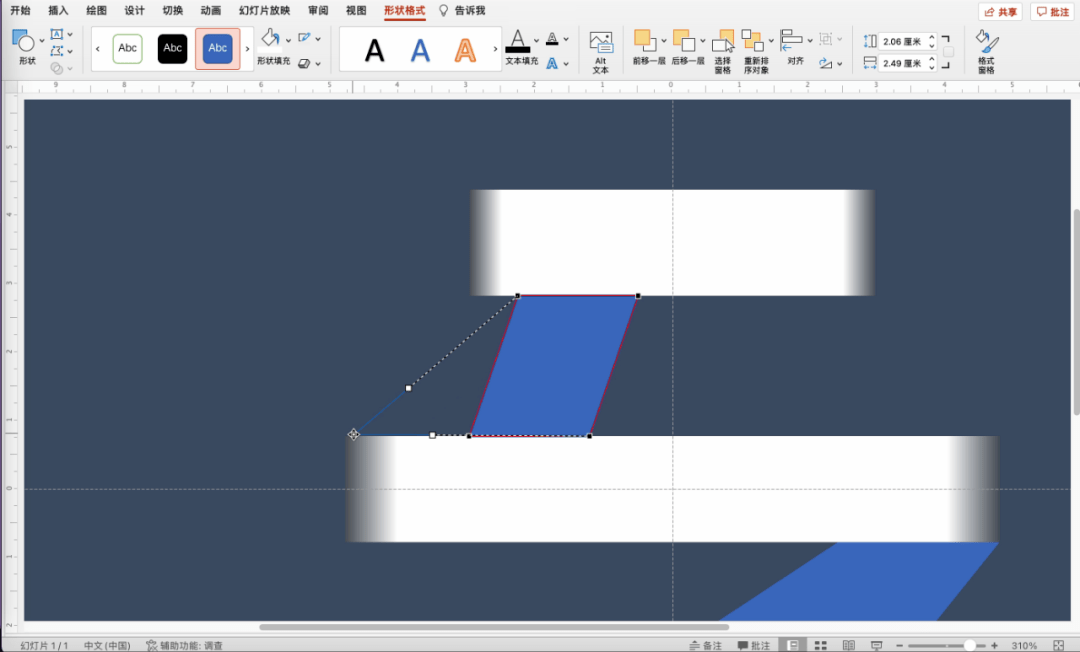1080x652 pixels.
Task: Apply the blue Abc shape style
Action: (x=218, y=48)
